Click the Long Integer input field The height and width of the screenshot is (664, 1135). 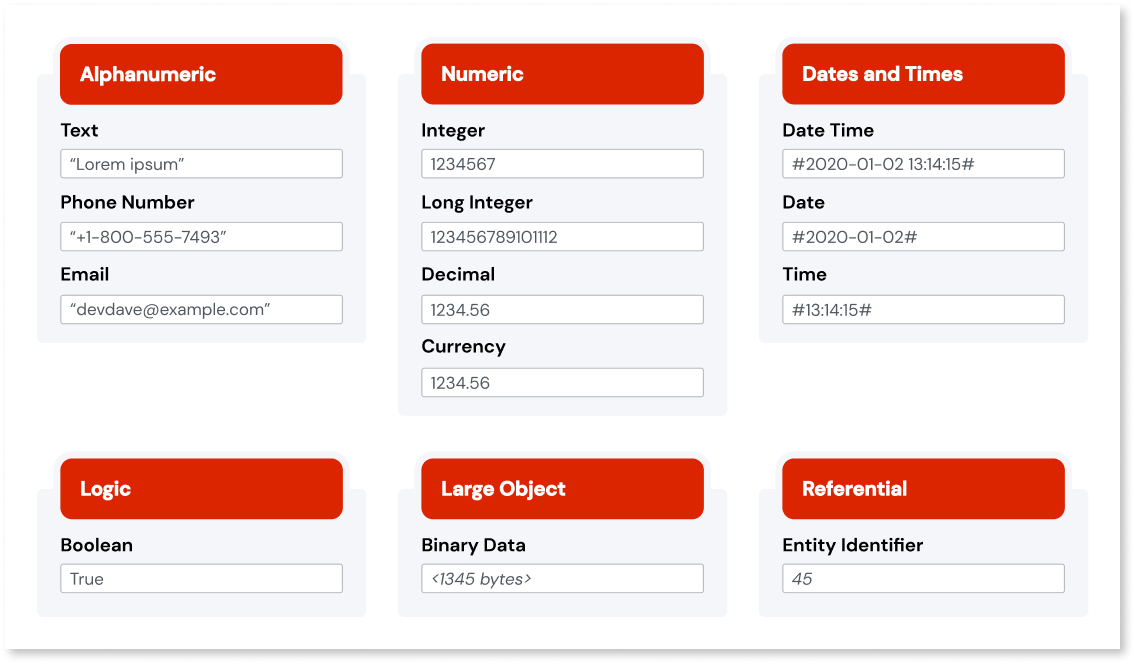[561, 236]
